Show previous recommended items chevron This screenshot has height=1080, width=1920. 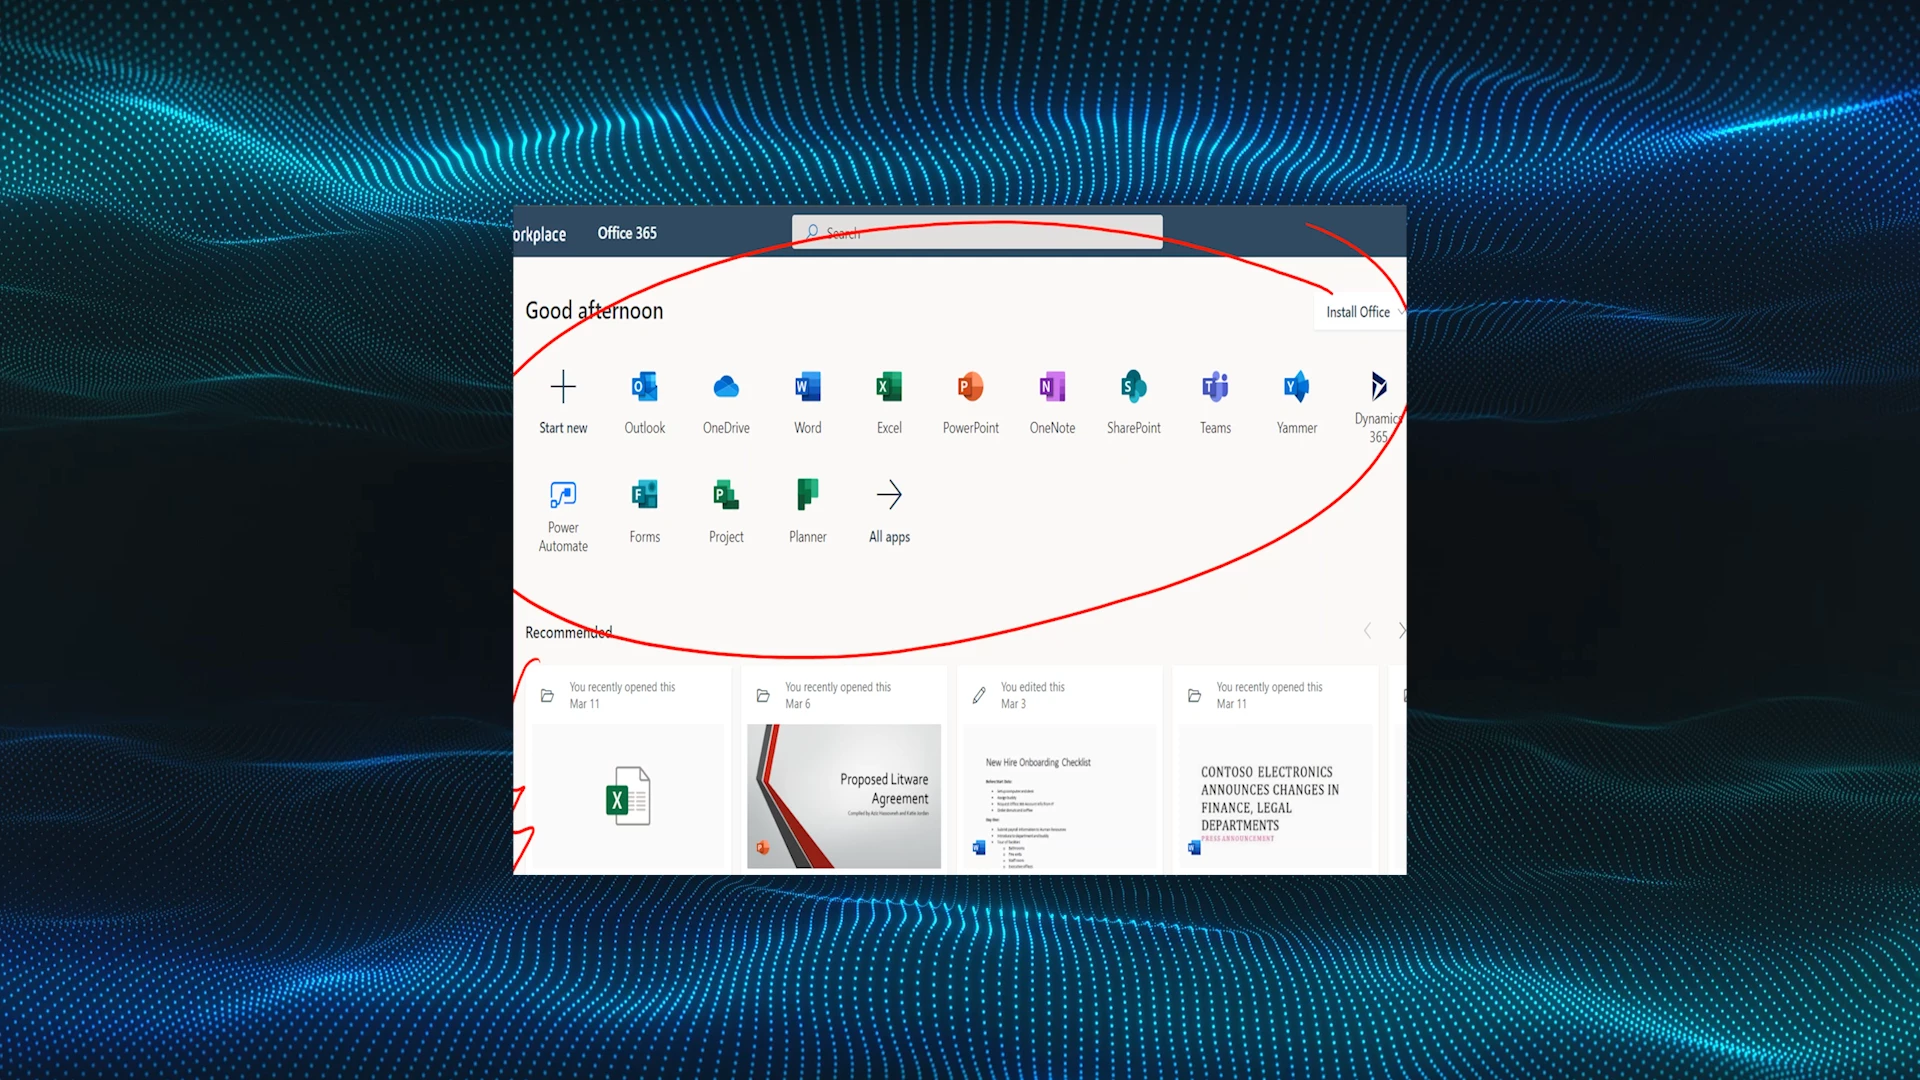coord(1367,631)
